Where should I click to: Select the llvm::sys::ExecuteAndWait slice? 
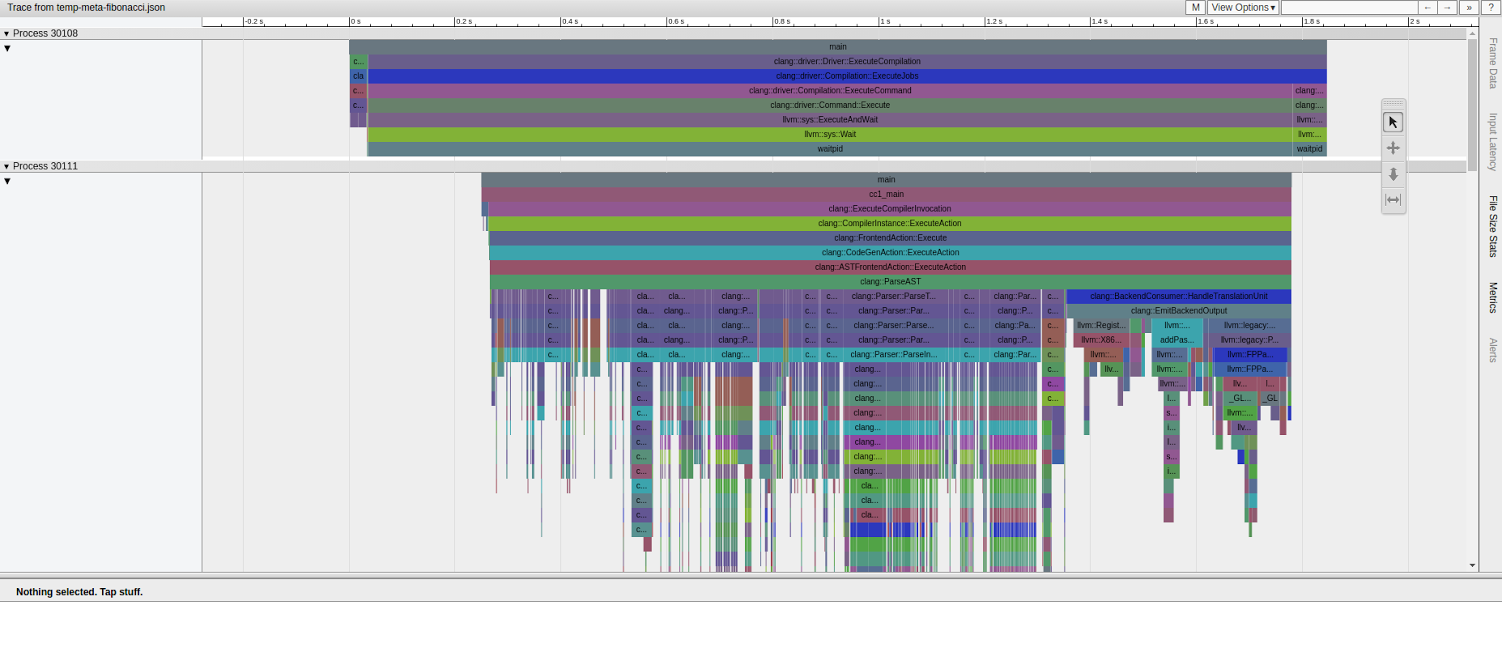(830, 119)
